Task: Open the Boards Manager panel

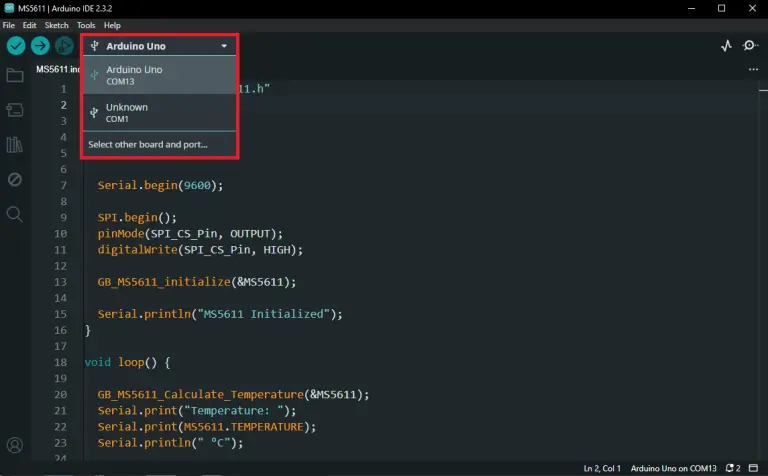Action: pos(15,110)
